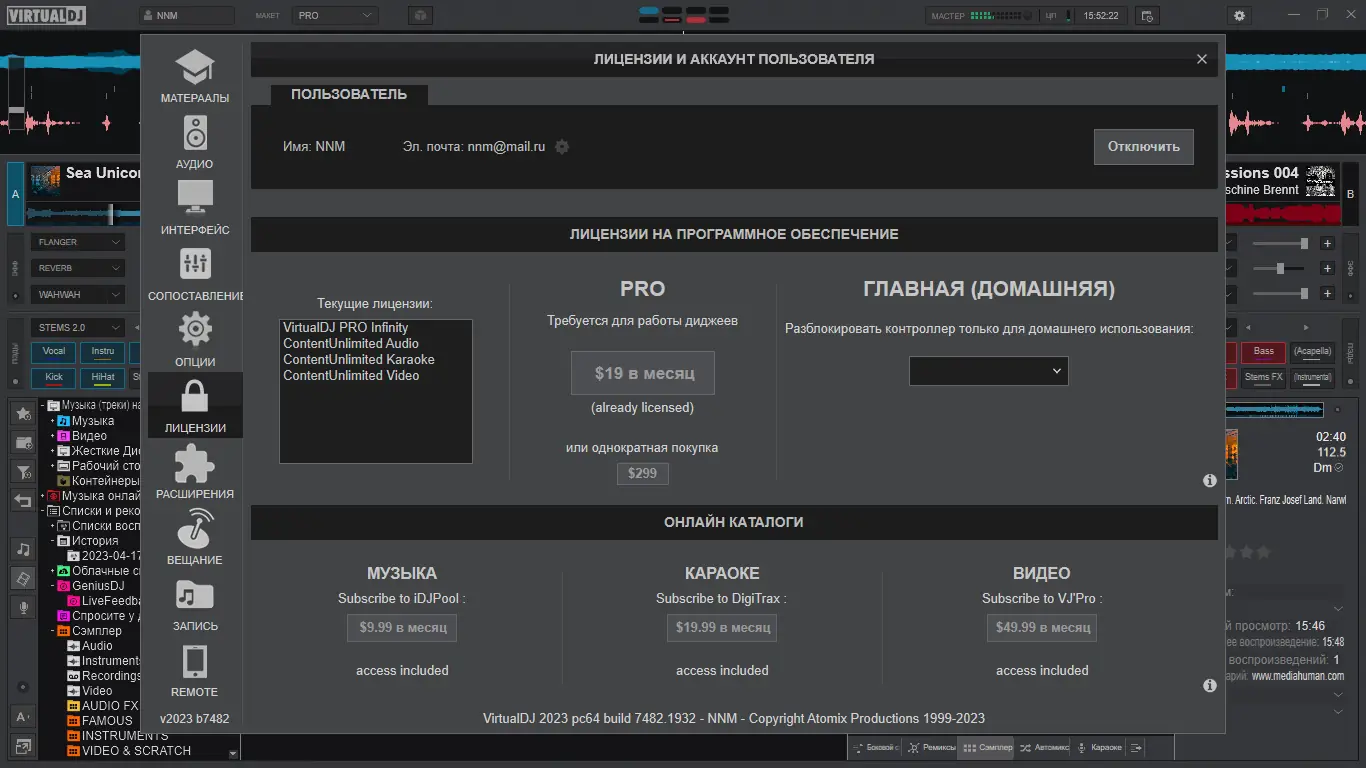This screenshot has height=768, width=1366.
Task: Click the $19 в месяц PRO subscription button
Action: coord(643,373)
